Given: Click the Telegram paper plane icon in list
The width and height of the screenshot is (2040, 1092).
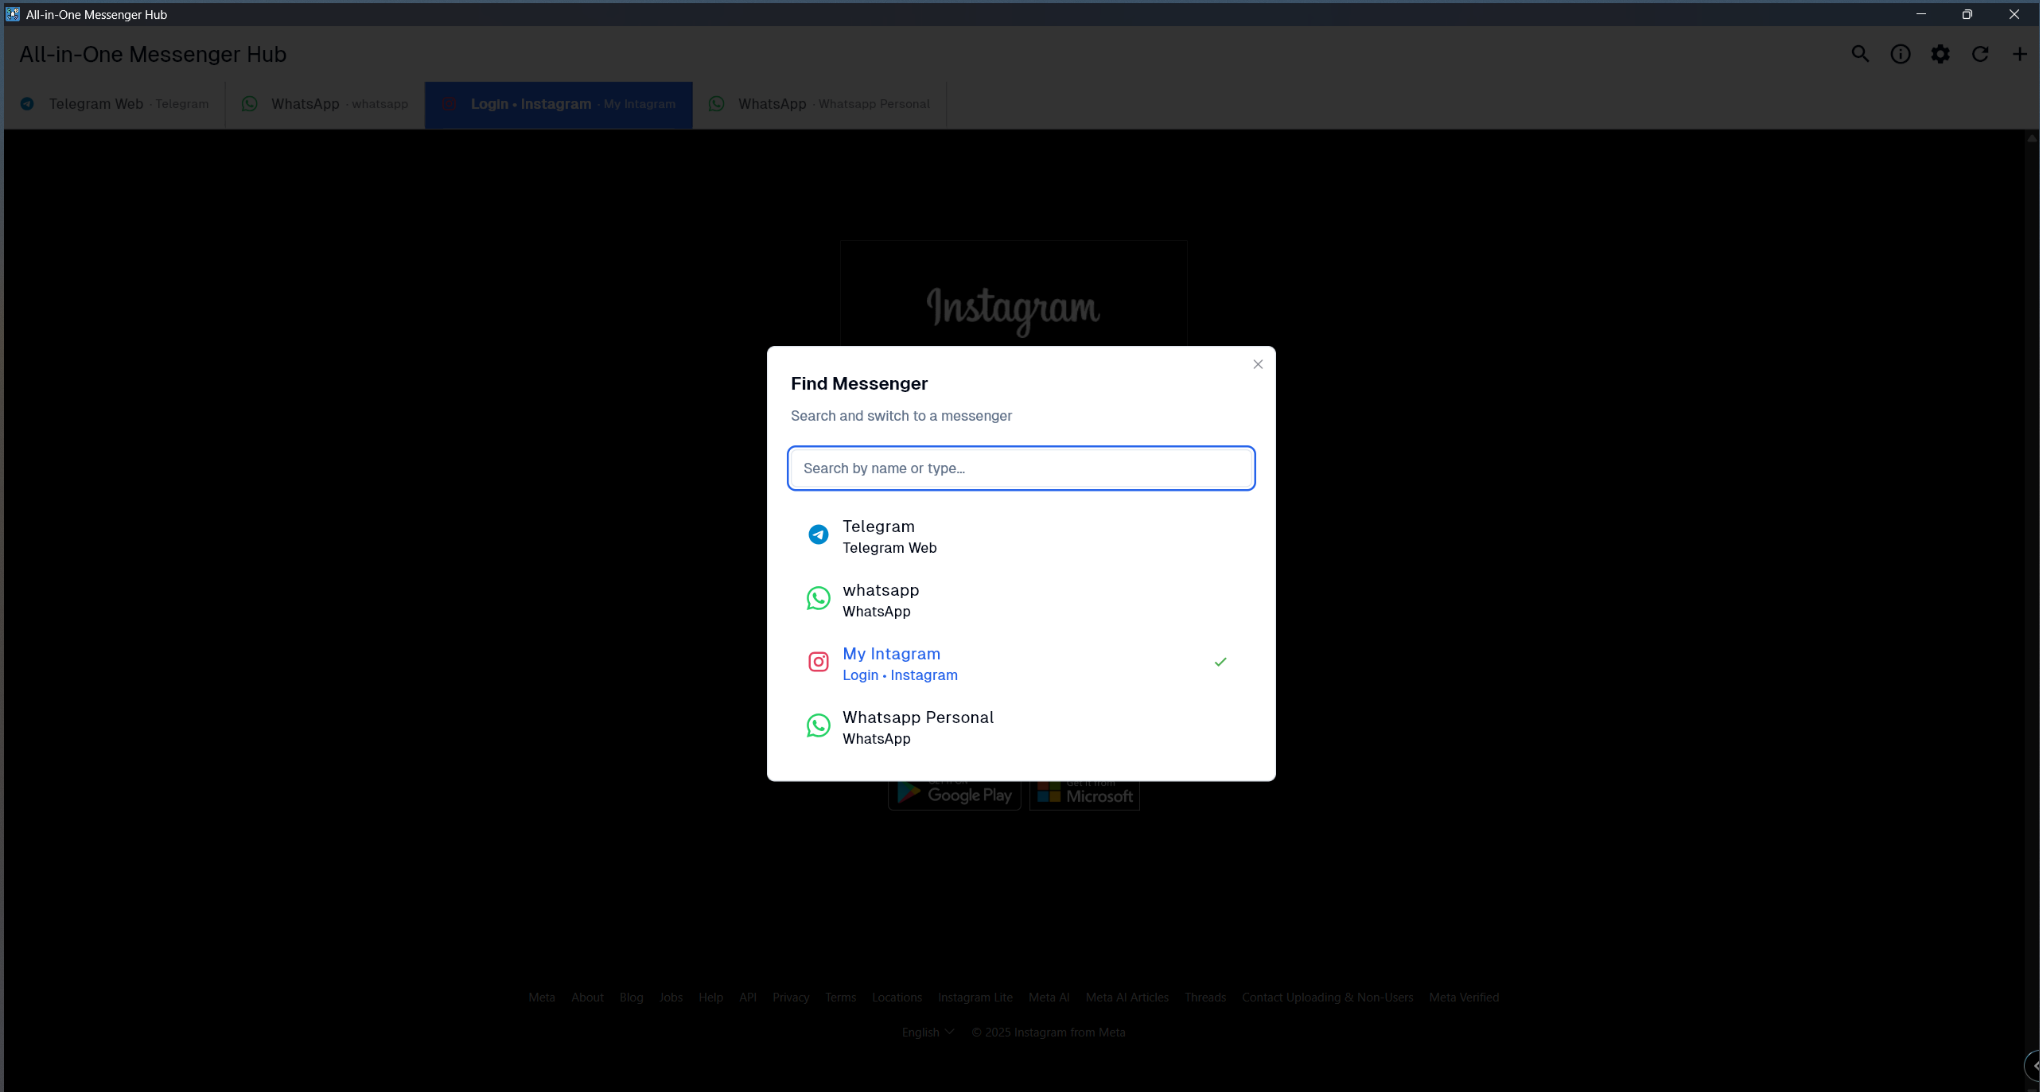Looking at the screenshot, I should (818, 535).
